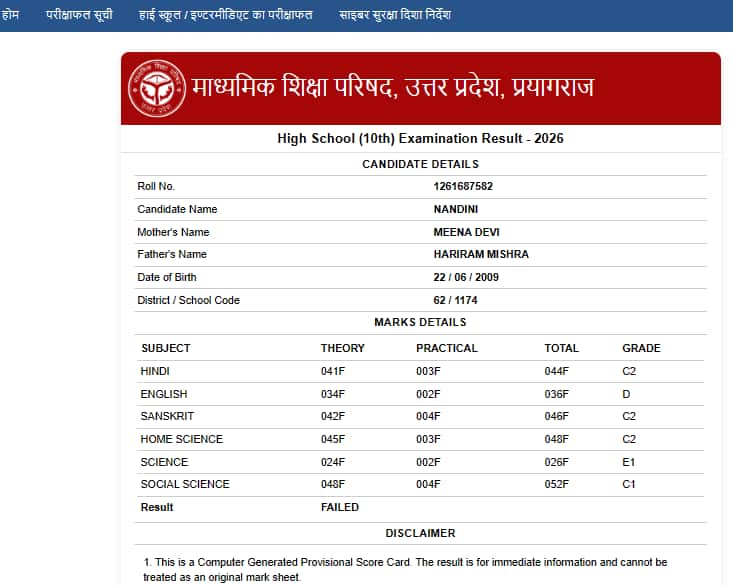Viewport: 733px width, 585px height.
Task: Open the होम menu item
Action: (10, 15)
